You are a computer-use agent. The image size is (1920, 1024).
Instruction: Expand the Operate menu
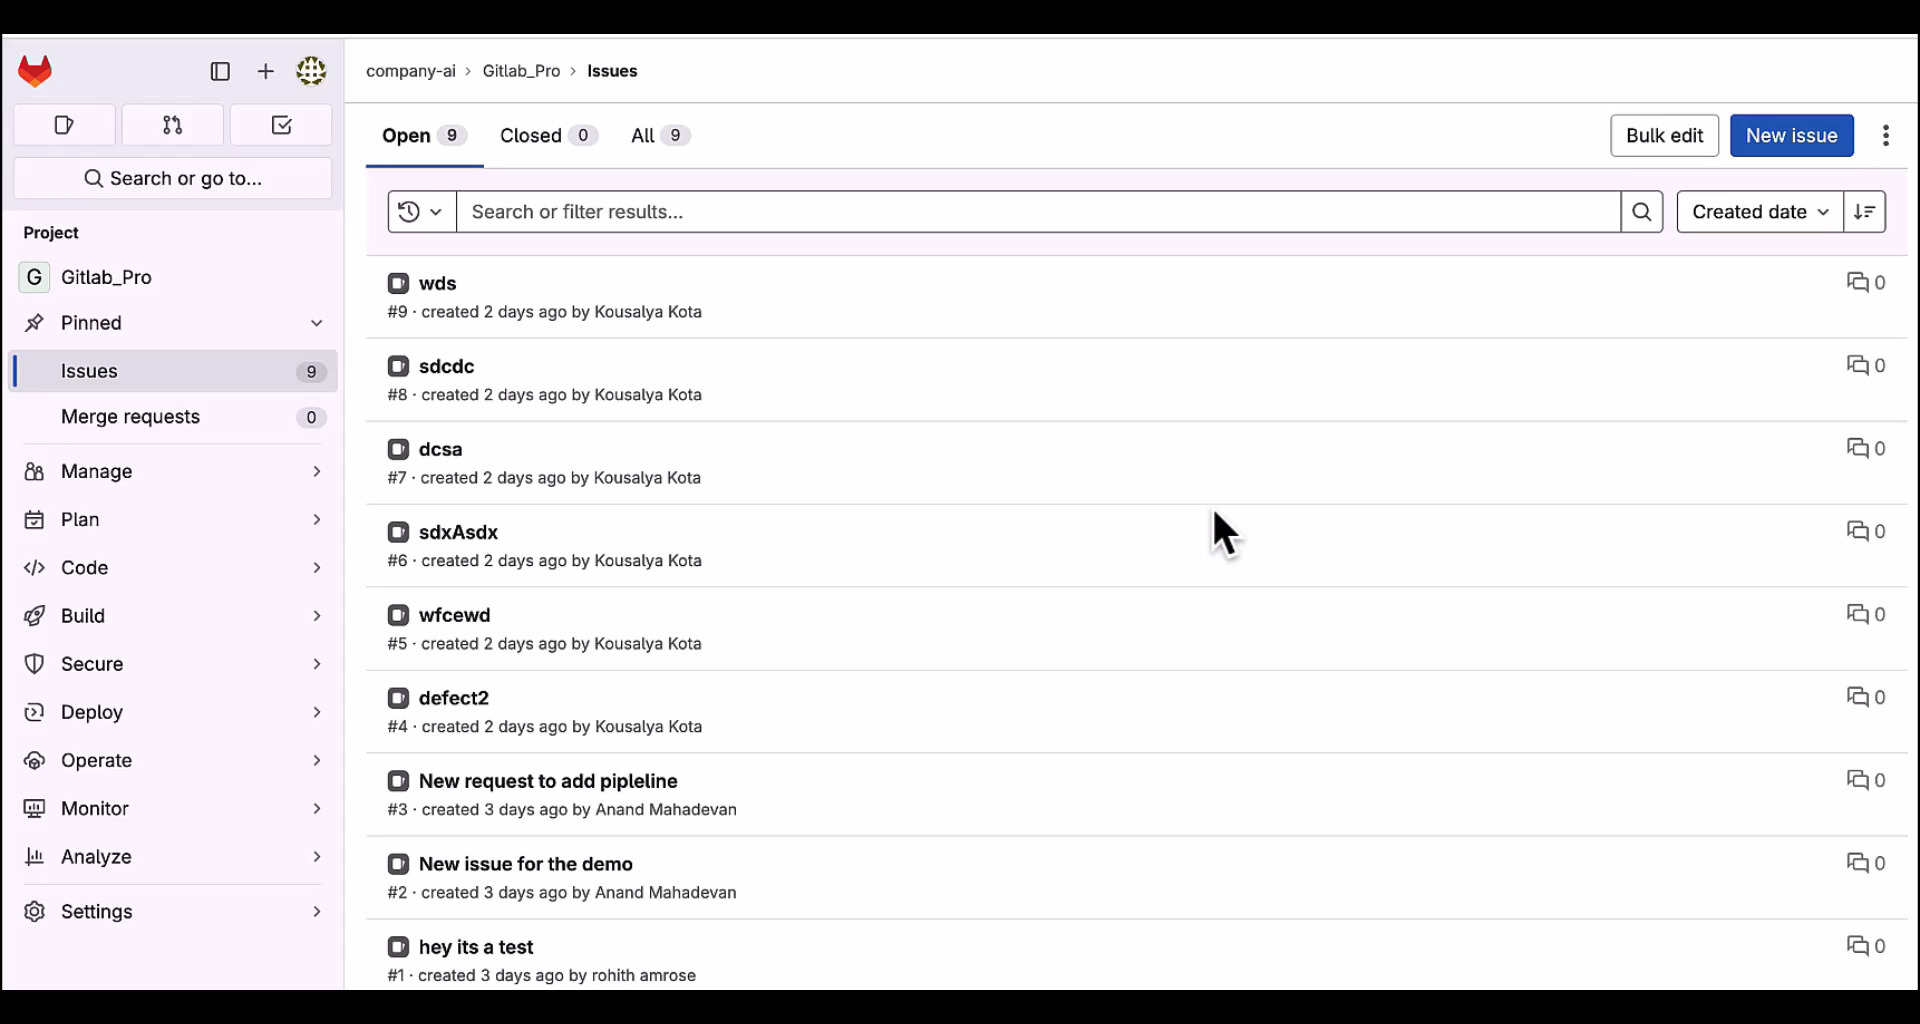172,761
